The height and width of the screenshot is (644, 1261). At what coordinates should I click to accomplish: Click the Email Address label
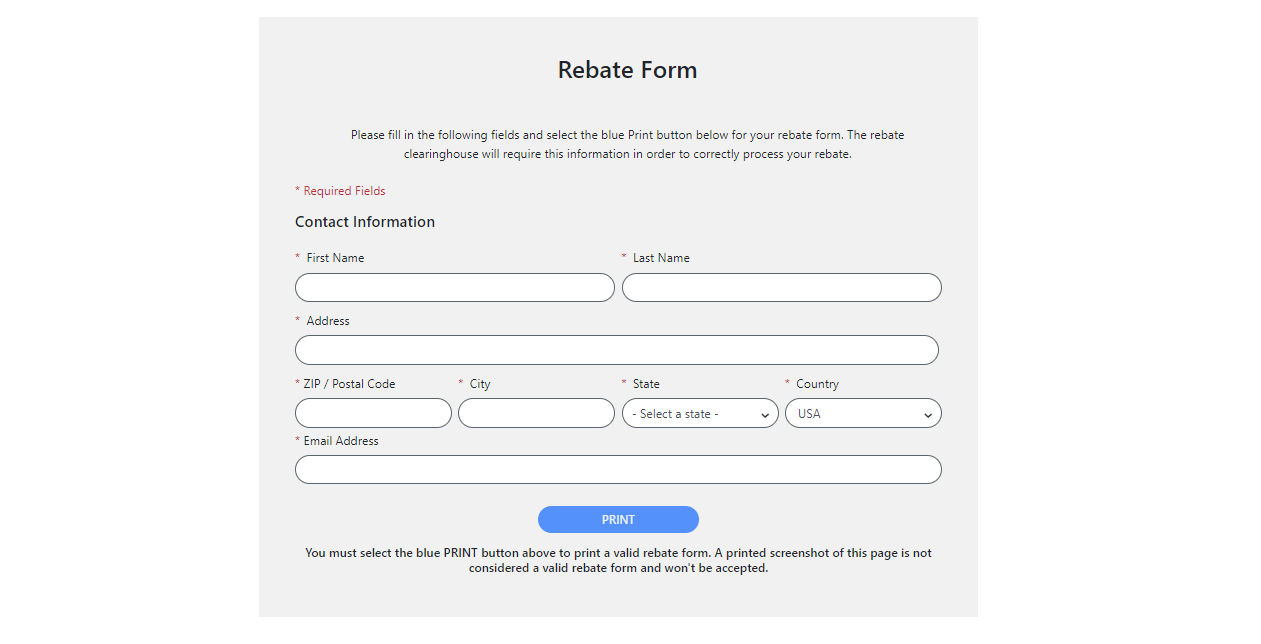341,441
